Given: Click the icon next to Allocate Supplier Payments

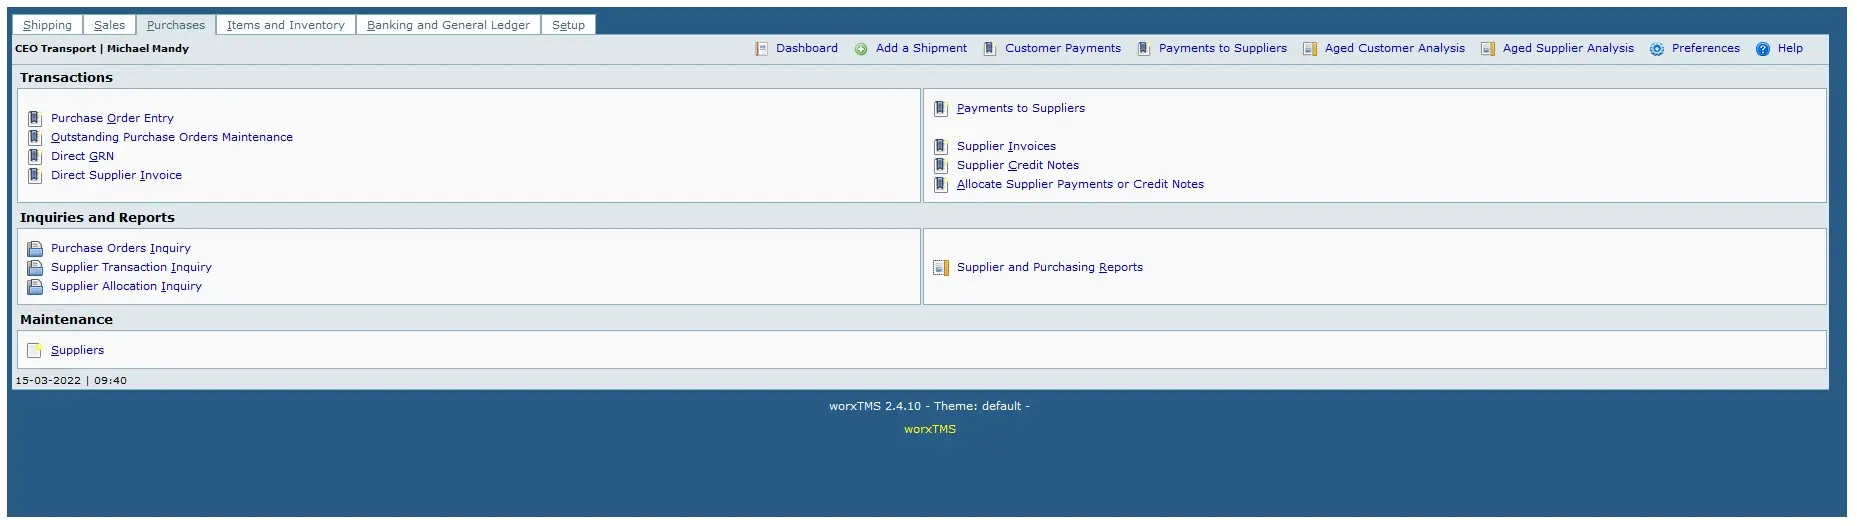Looking at the screenshot, I should pos(940,184).
